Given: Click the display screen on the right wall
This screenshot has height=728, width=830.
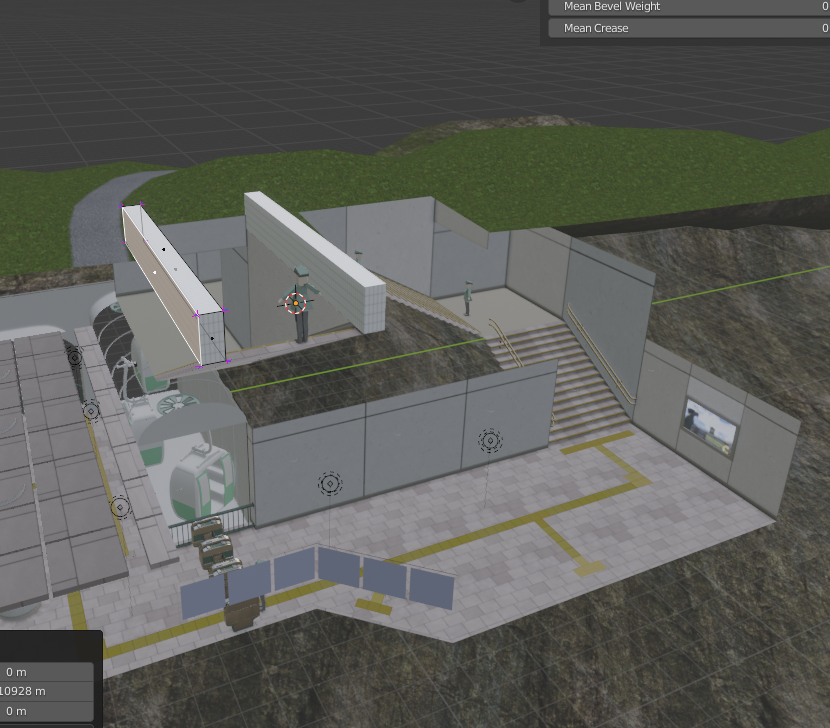Looking at the screenshot, I should [x=710, y=424].
